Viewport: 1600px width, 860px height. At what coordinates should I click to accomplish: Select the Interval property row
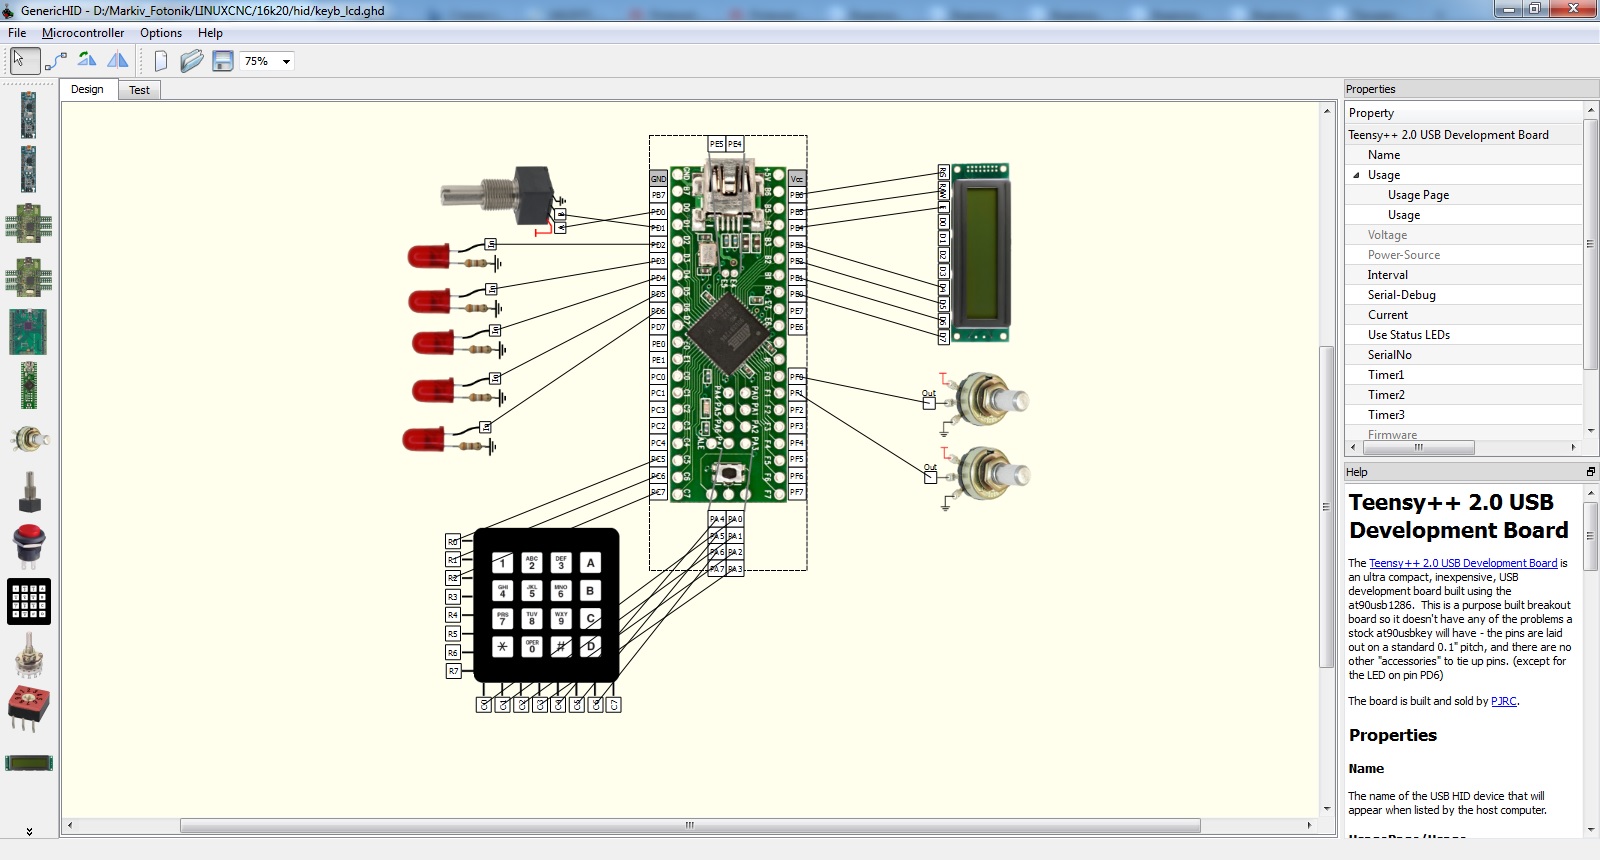tap(1464, 275)
